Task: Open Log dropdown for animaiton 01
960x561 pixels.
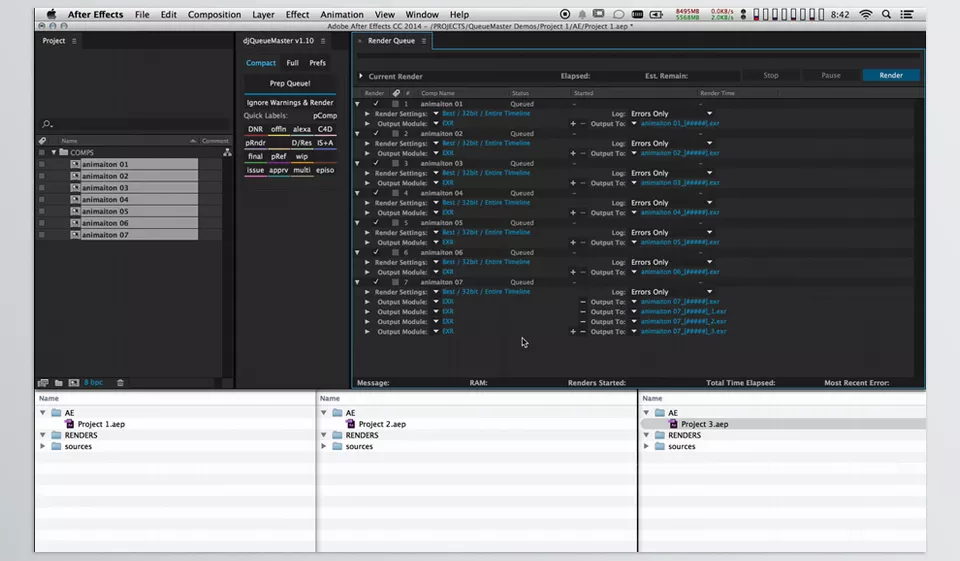Action: pyautogui.click(x=710, y=114)
